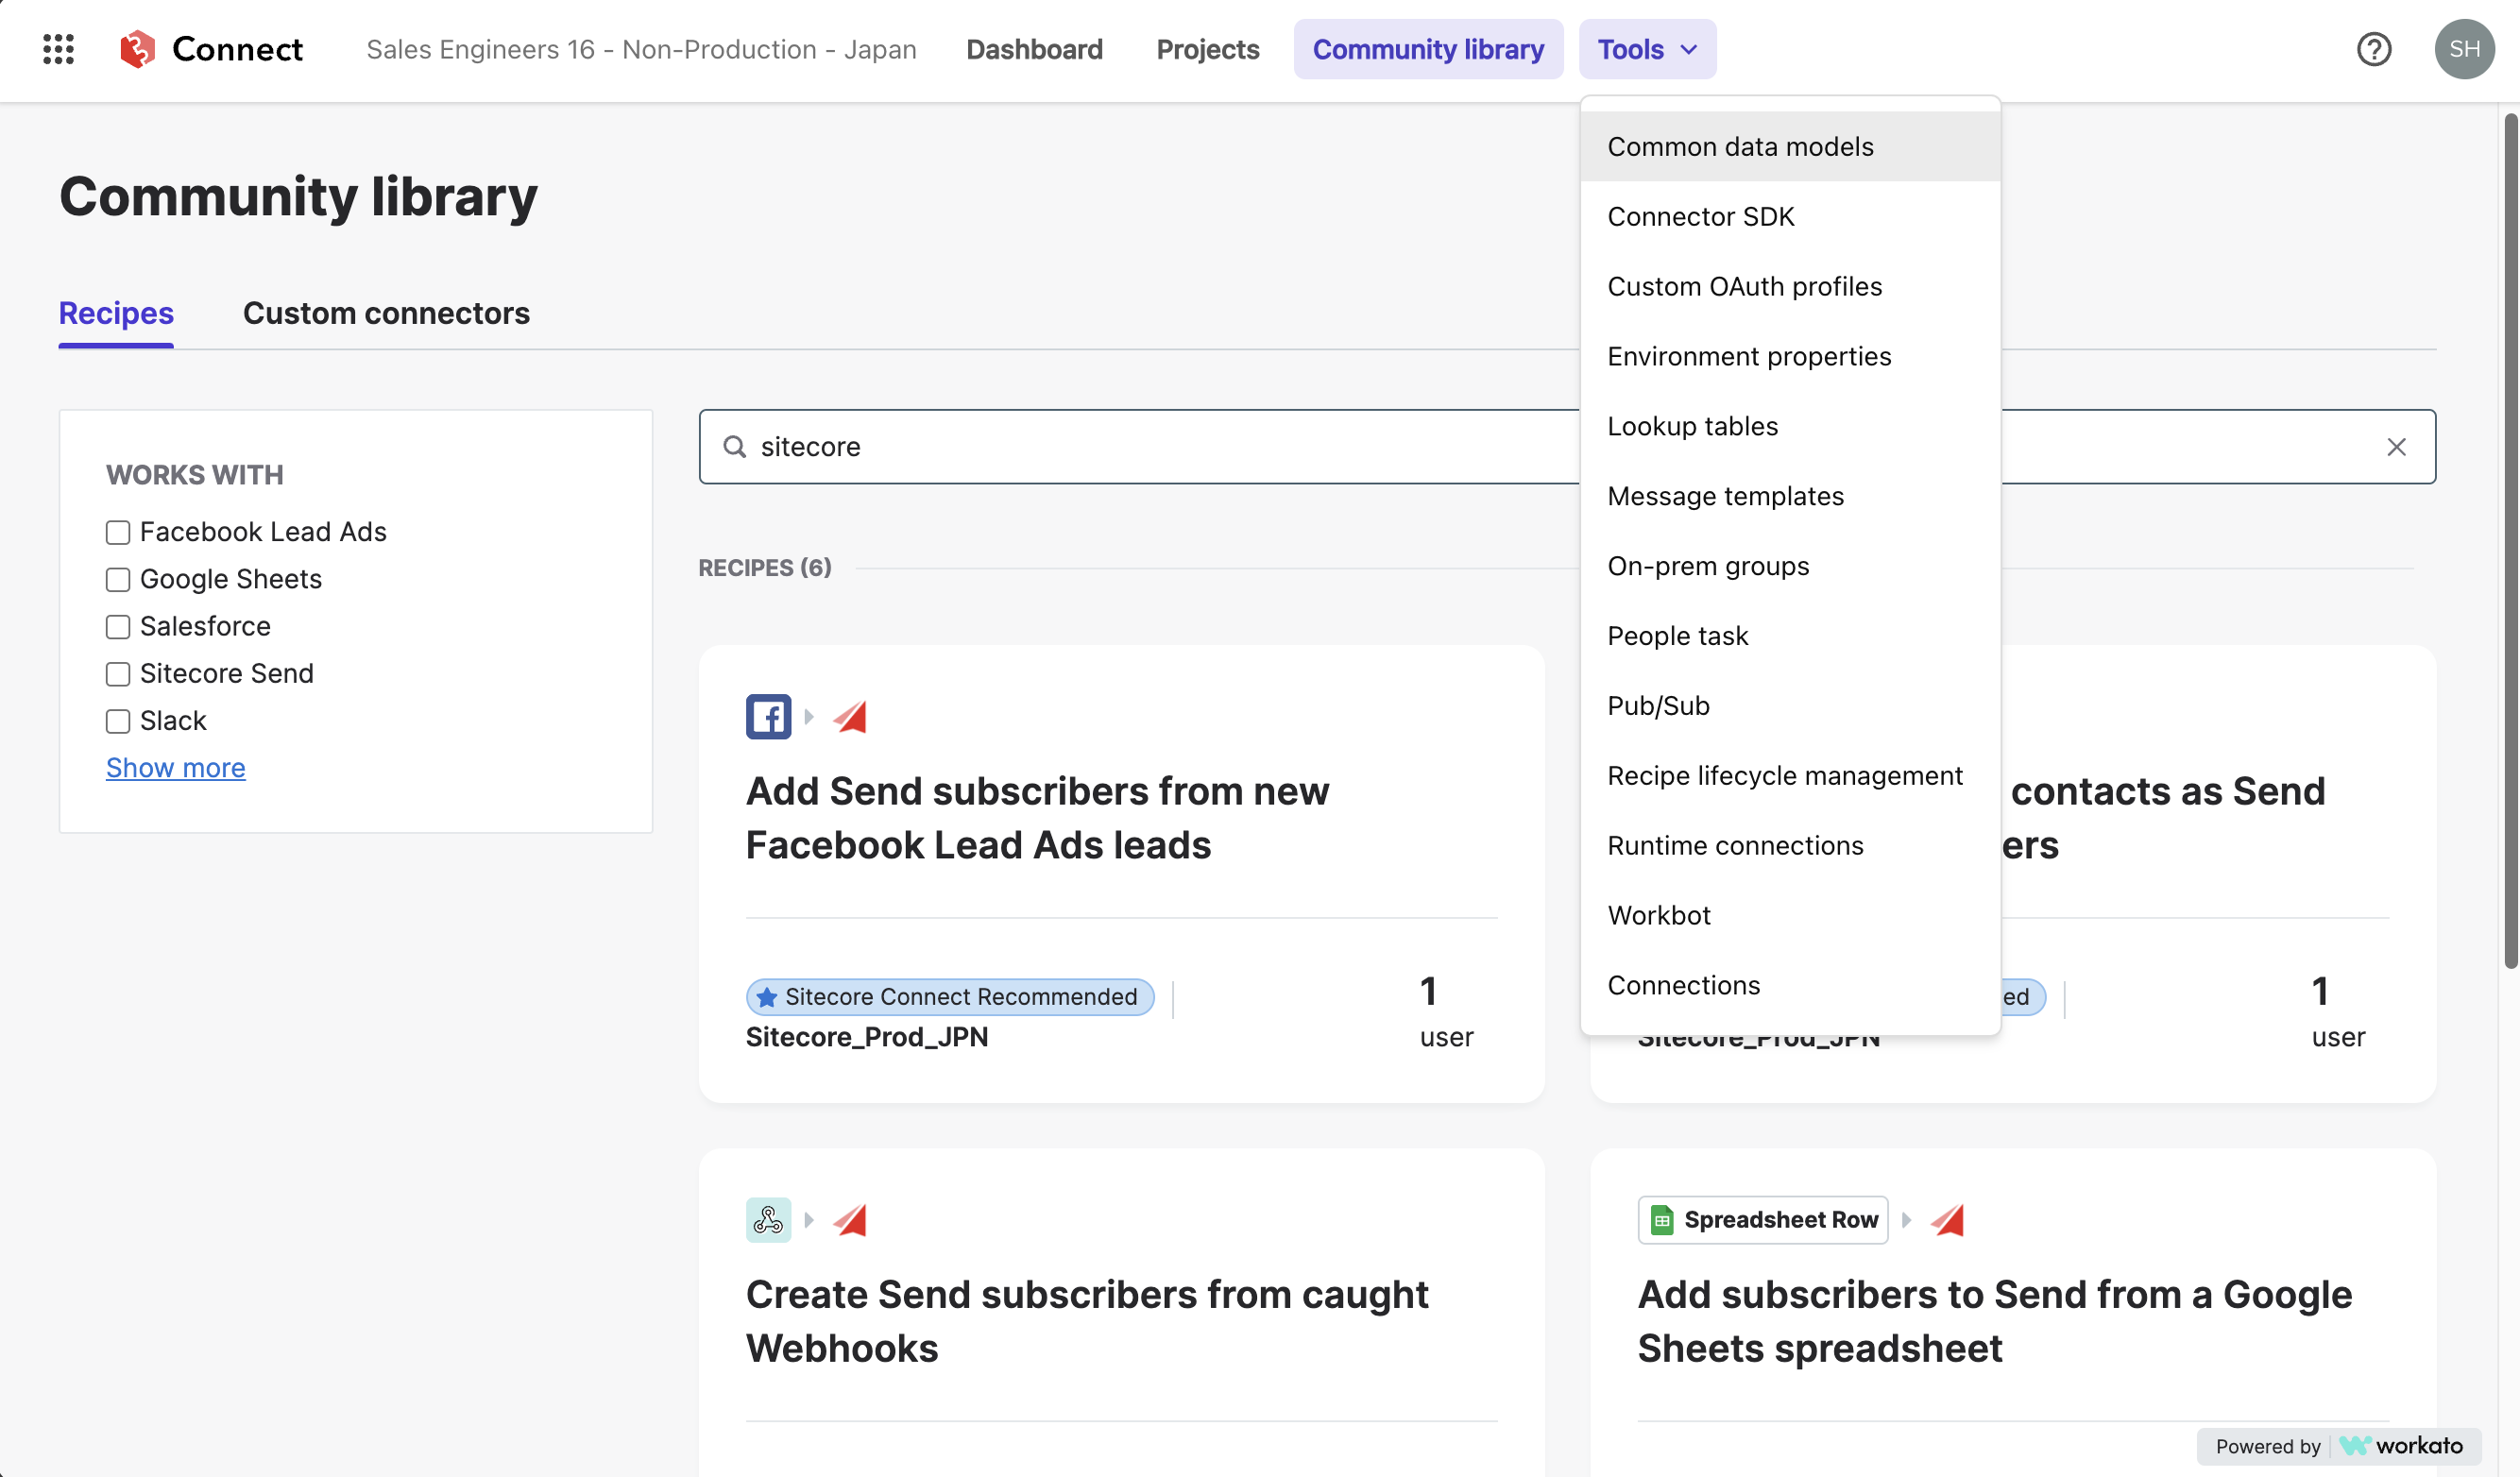The width and height of the screenshot is (2520, 1477).
Task: Collapse the Tools dropdown menu
Action: tap(1647, 49)
